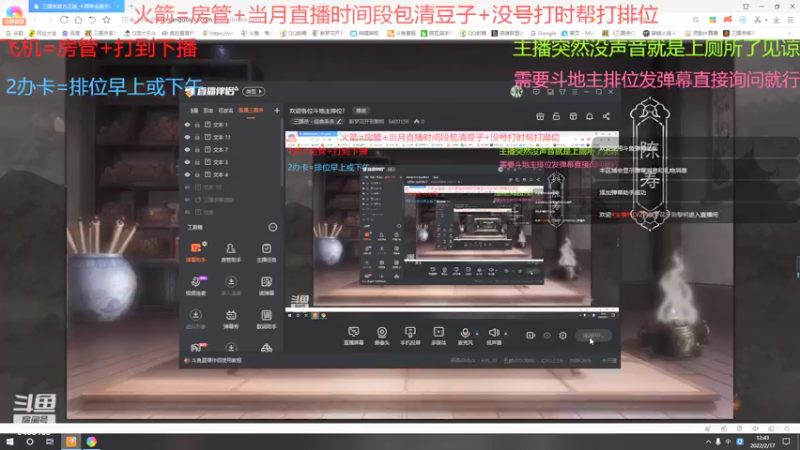Click the padlock icon above the preview
Image resolution: width=800 pixels, height=450 pixels.
click(556, 116)
